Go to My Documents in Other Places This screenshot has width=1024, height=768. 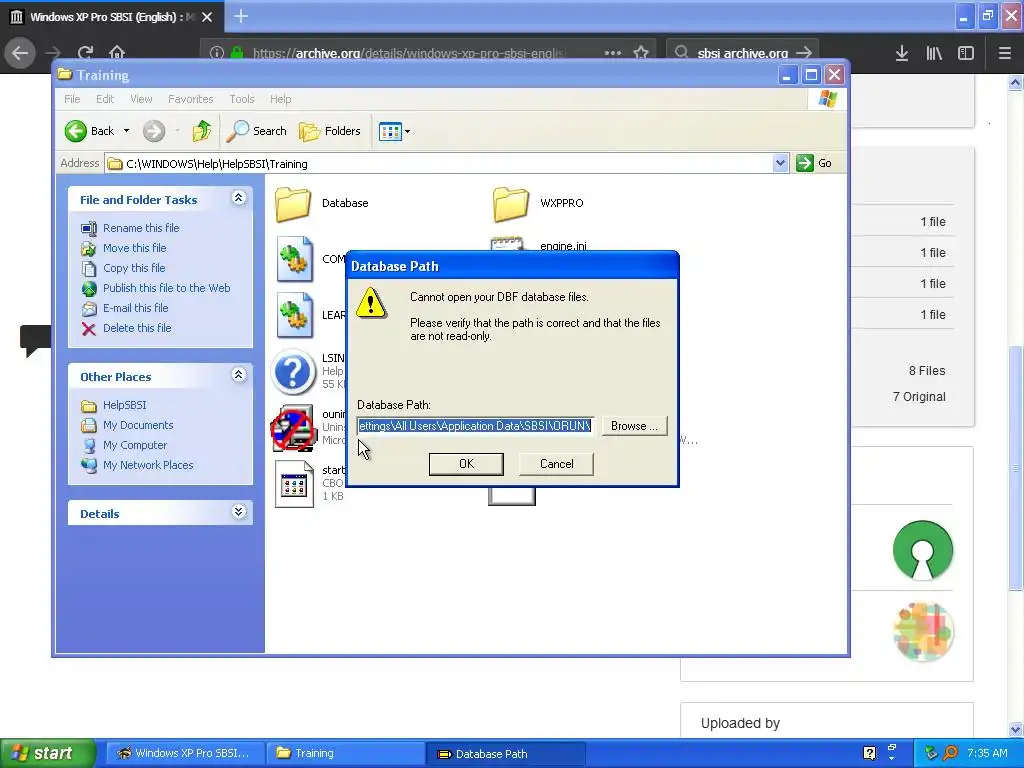138,425
